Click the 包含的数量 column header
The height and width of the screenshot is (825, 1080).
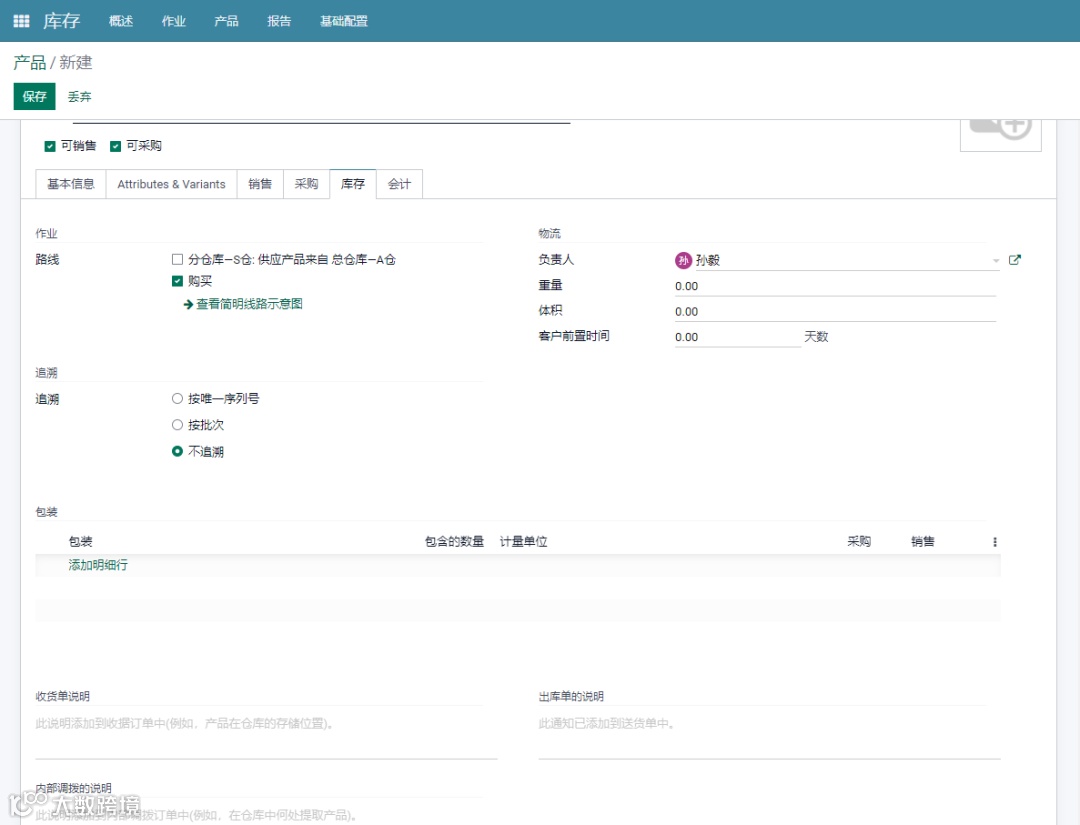[455, 542]
